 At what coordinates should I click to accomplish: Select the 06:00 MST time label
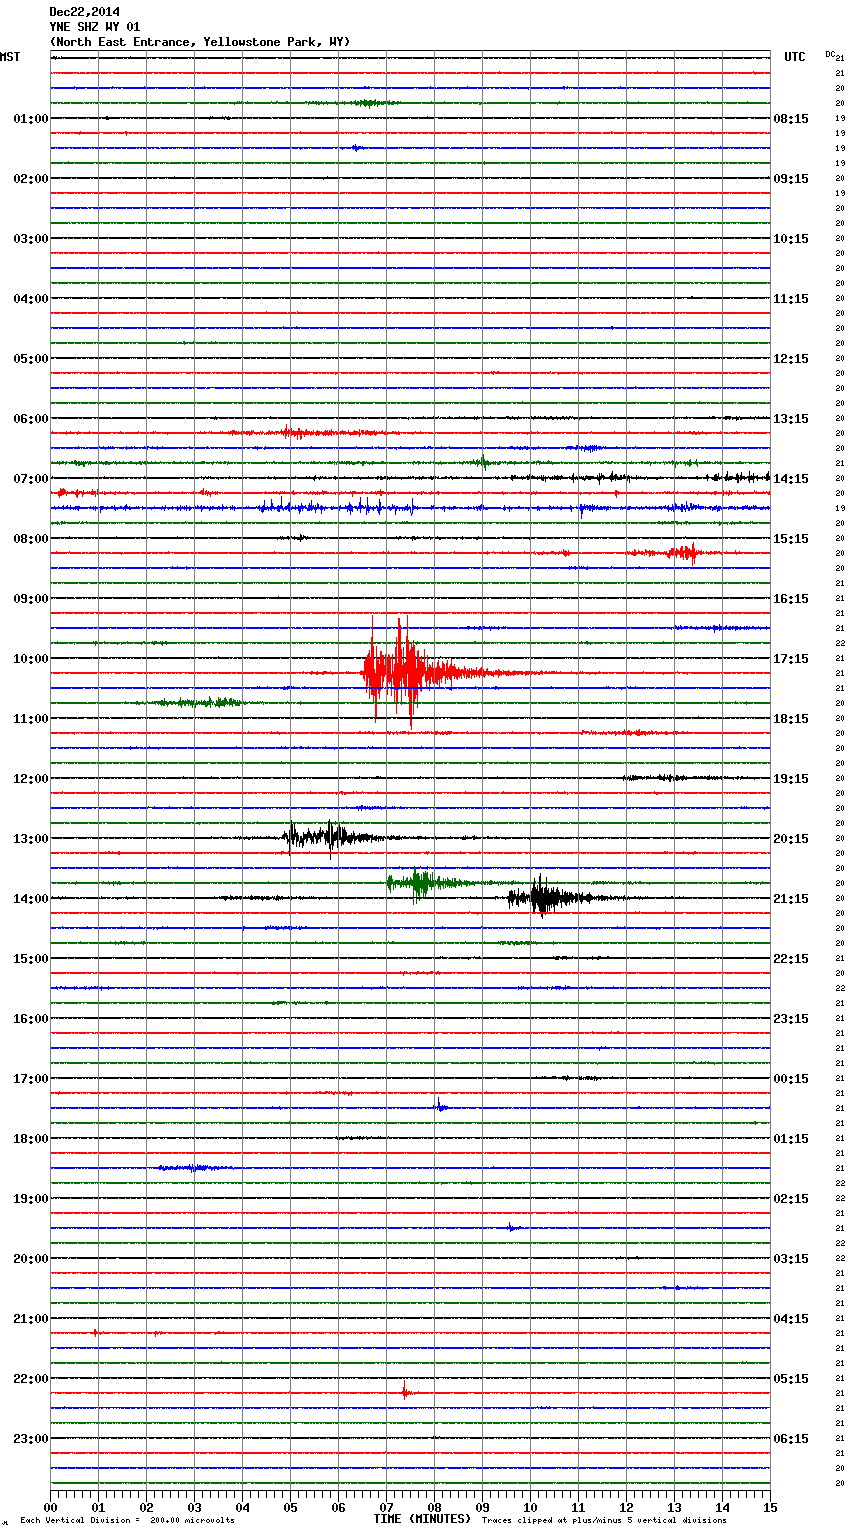tap(31, 419)
